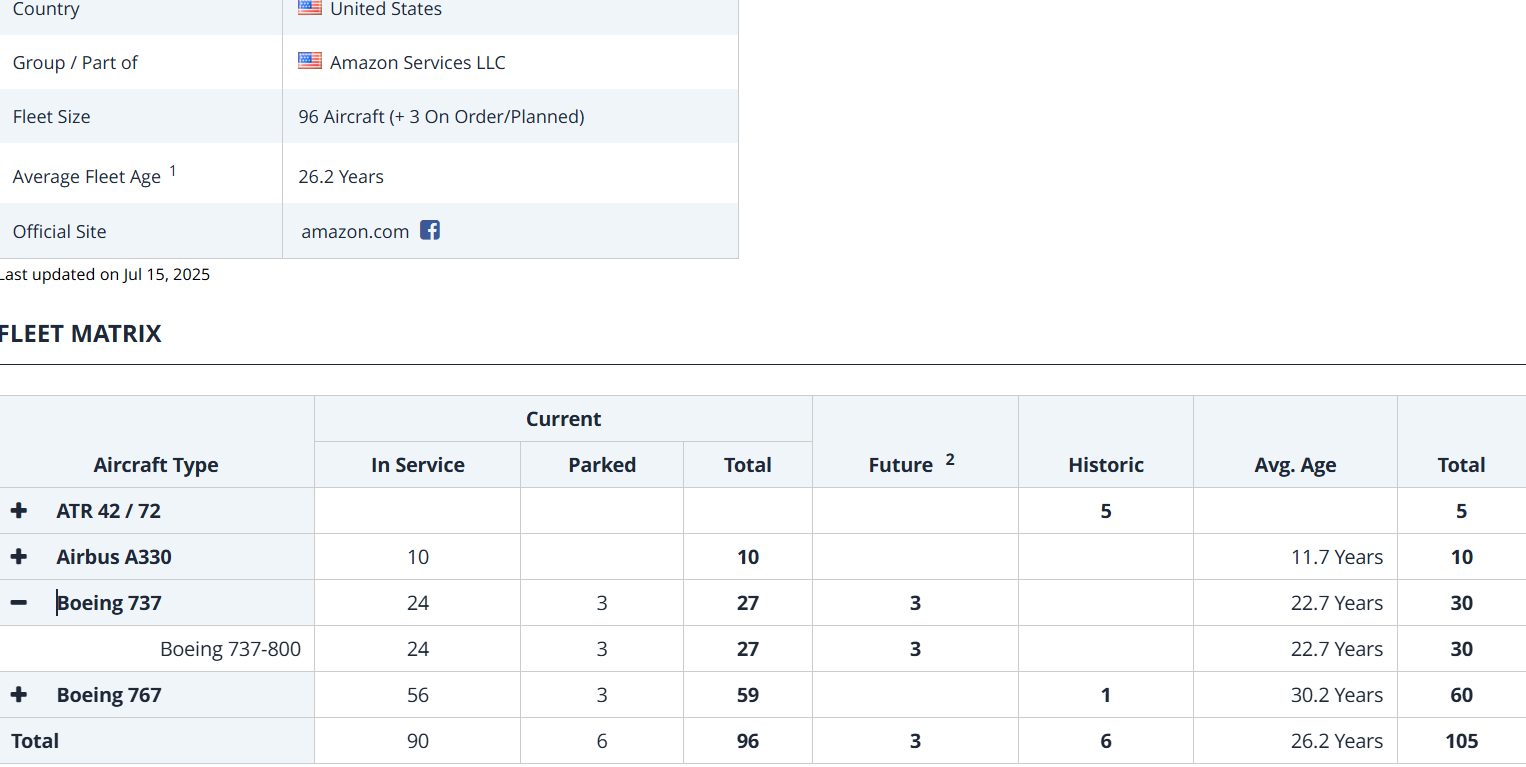Screen dimensions: 1526x767
Task: Click the Historic column header
Action: [1105, 465]
